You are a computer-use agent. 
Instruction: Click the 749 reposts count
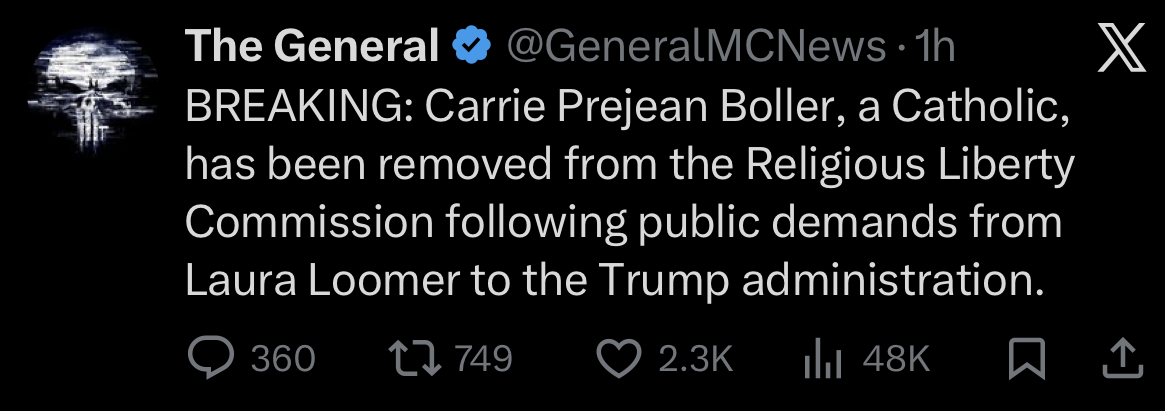coord(484,358)
